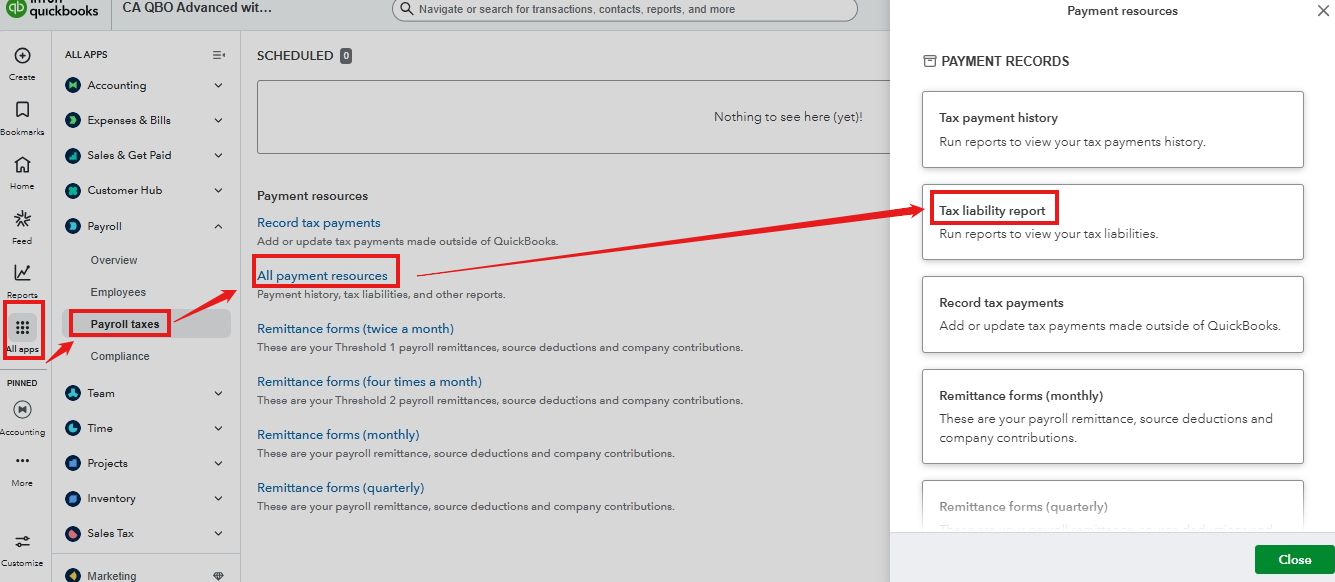Open Reports chart icon
The height and width of the screenshot is (582, 1335).
tap(22, 274)
